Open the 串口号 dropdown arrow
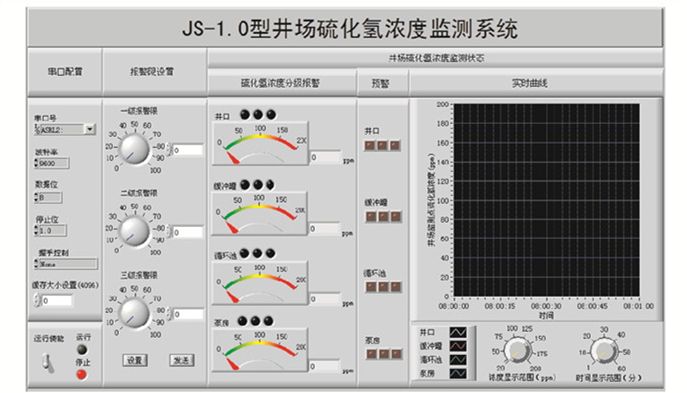 [x=90, y=129]
